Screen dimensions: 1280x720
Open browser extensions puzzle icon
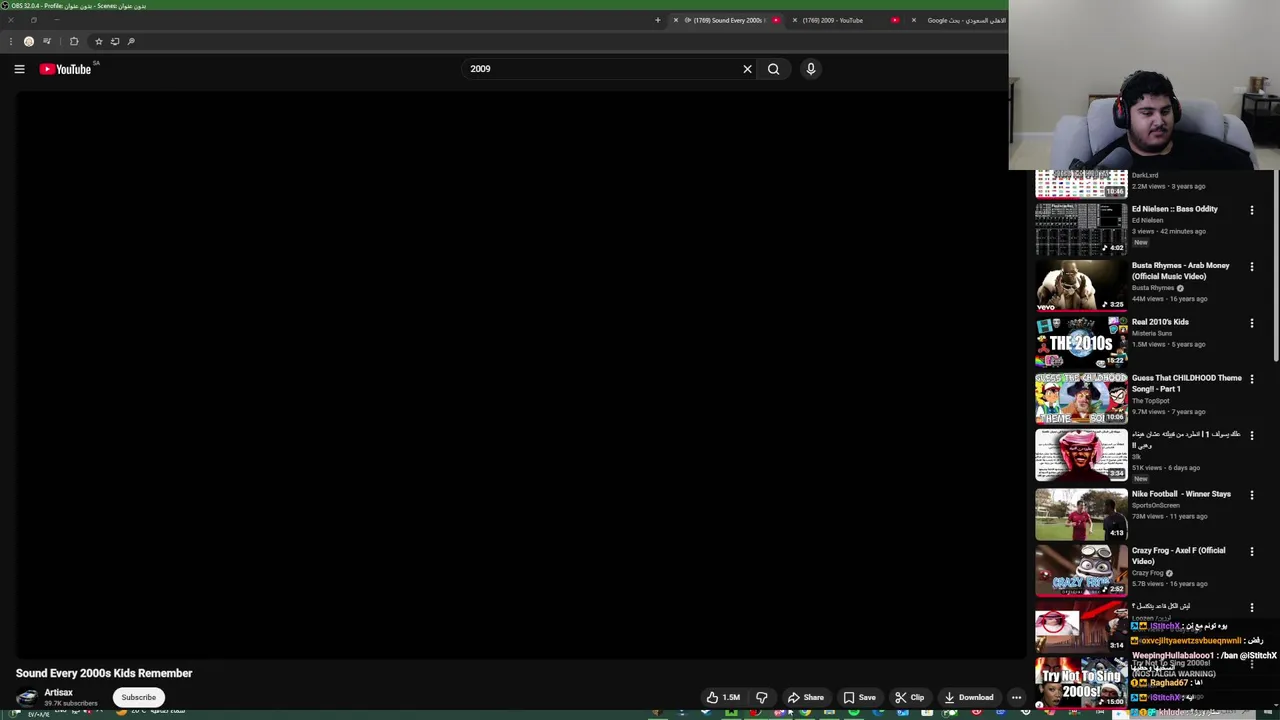coord(74,41)
